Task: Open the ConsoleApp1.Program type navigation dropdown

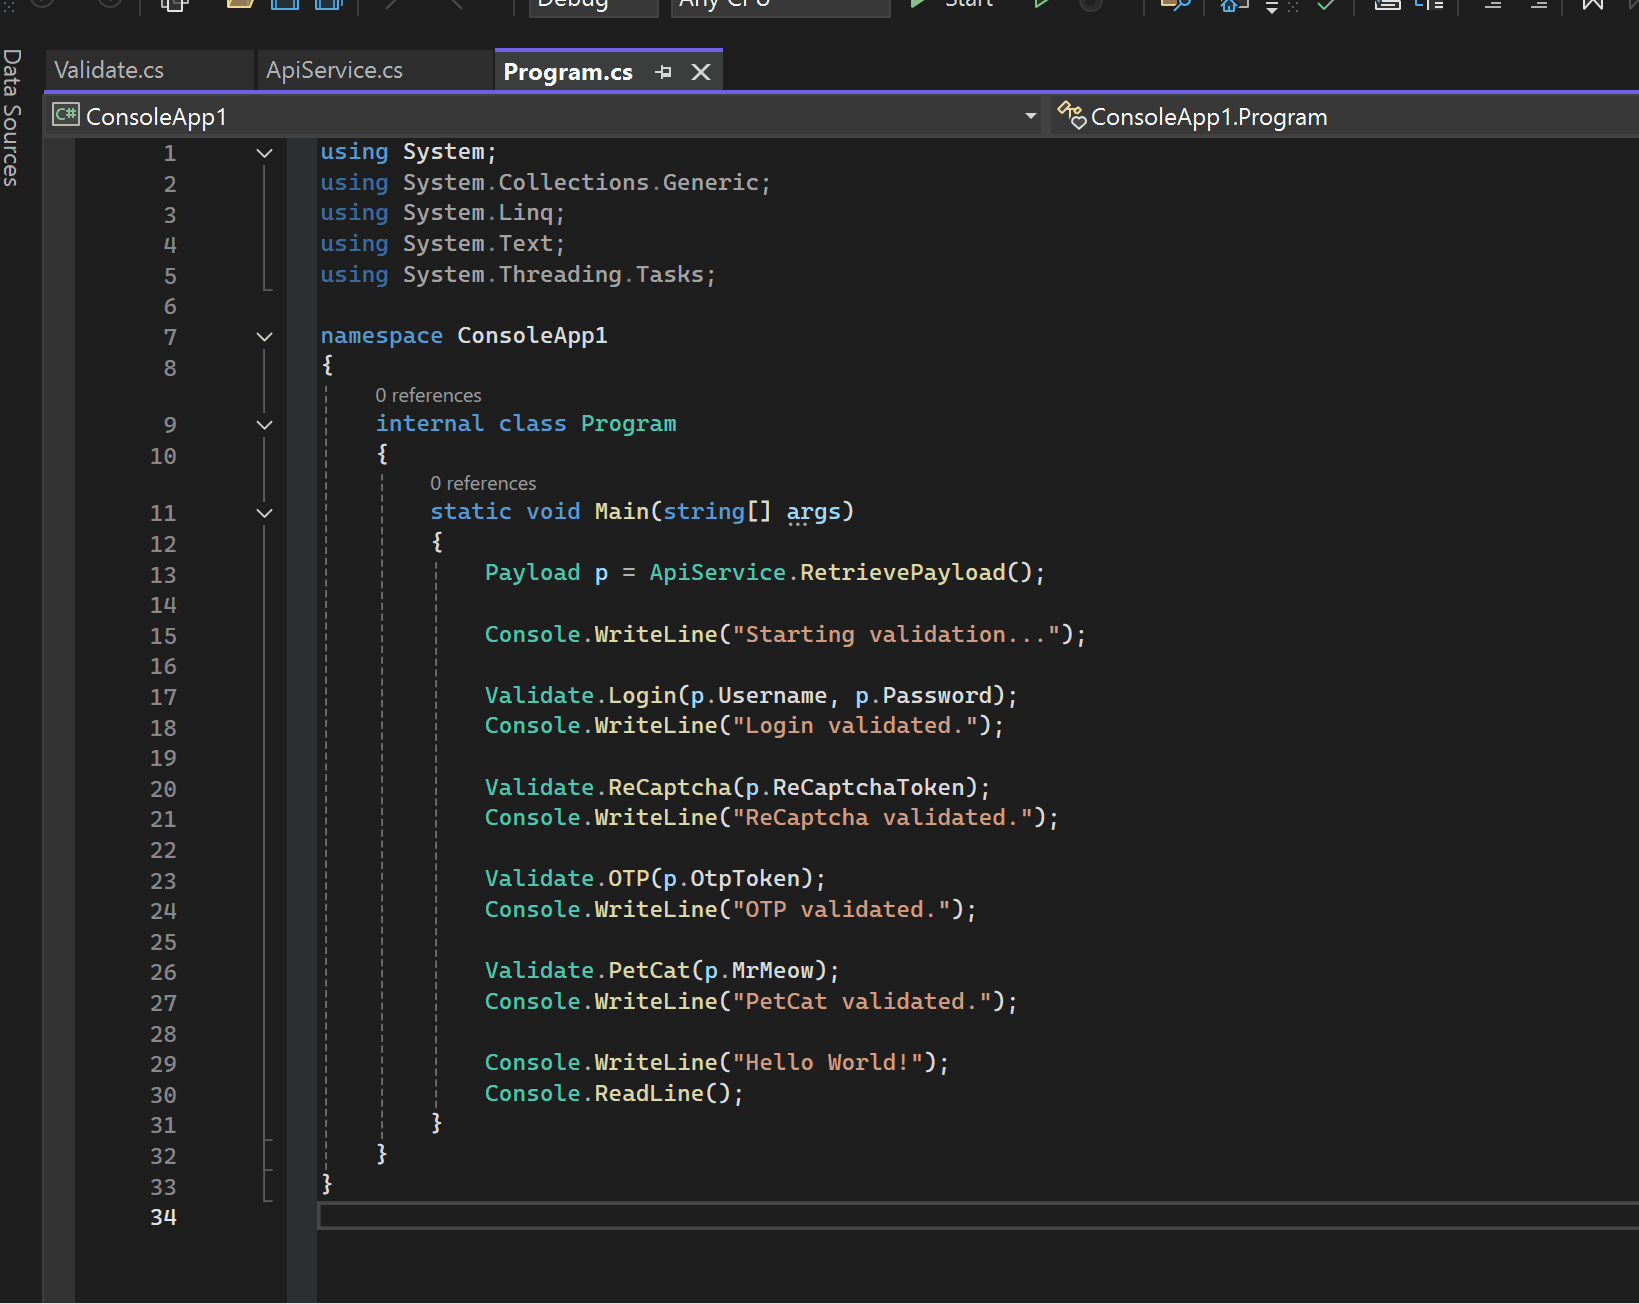Action: 1208,117
